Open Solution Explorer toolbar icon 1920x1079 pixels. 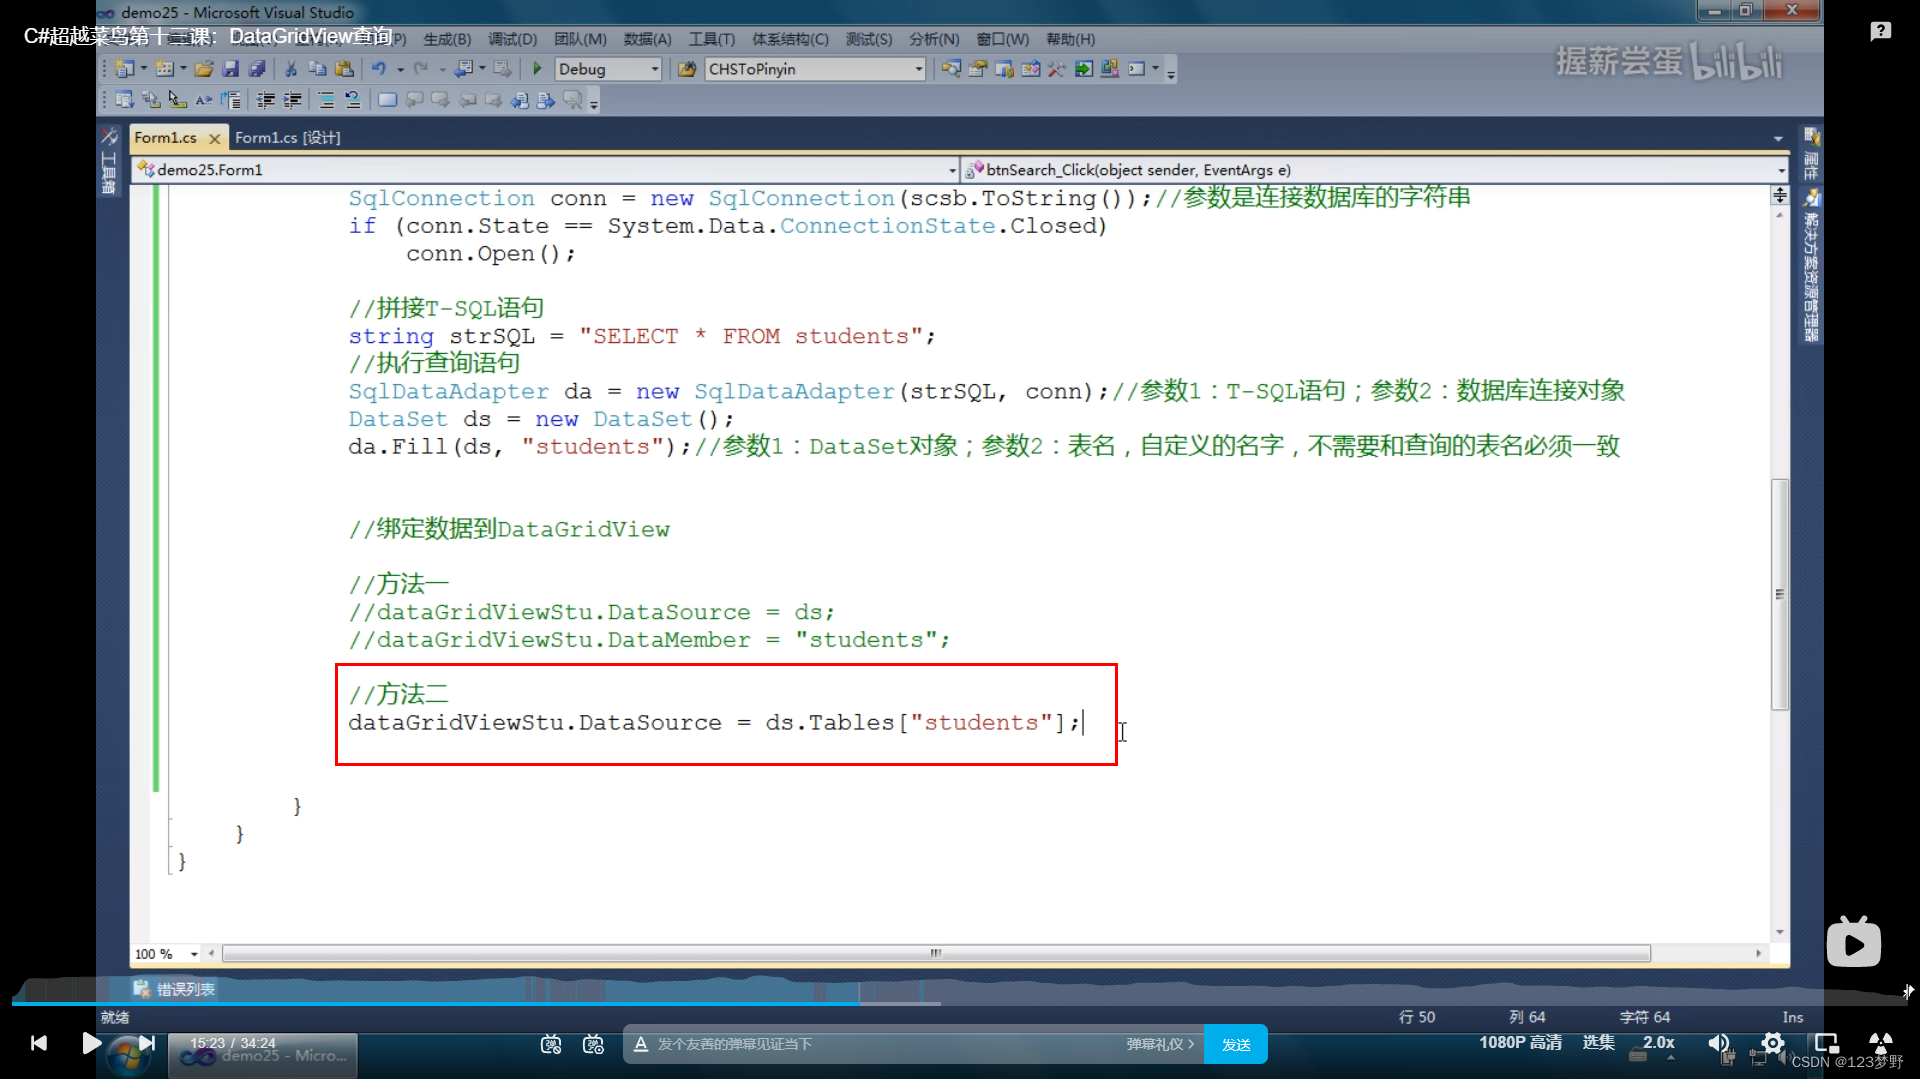[951, 69]
